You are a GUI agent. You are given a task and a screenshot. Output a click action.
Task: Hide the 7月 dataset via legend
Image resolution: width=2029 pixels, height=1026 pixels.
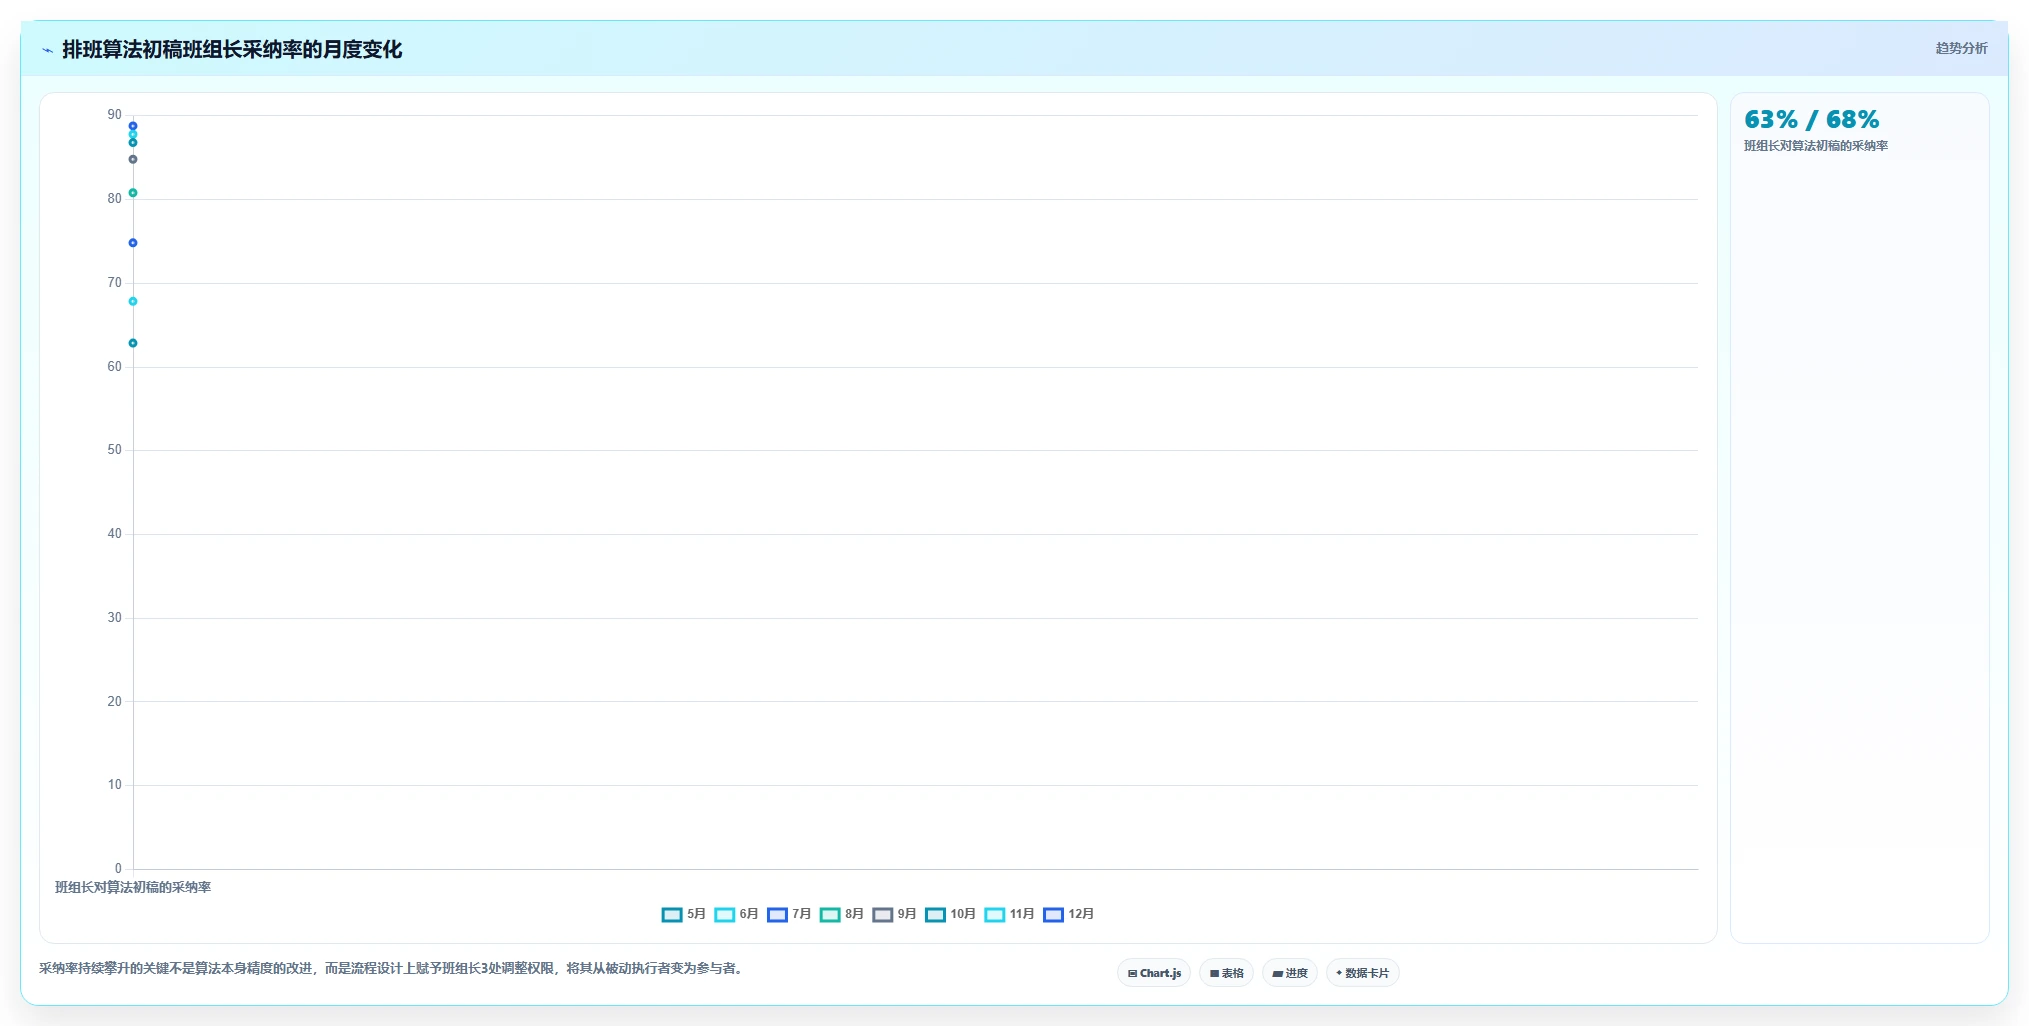tap(789, 914)
